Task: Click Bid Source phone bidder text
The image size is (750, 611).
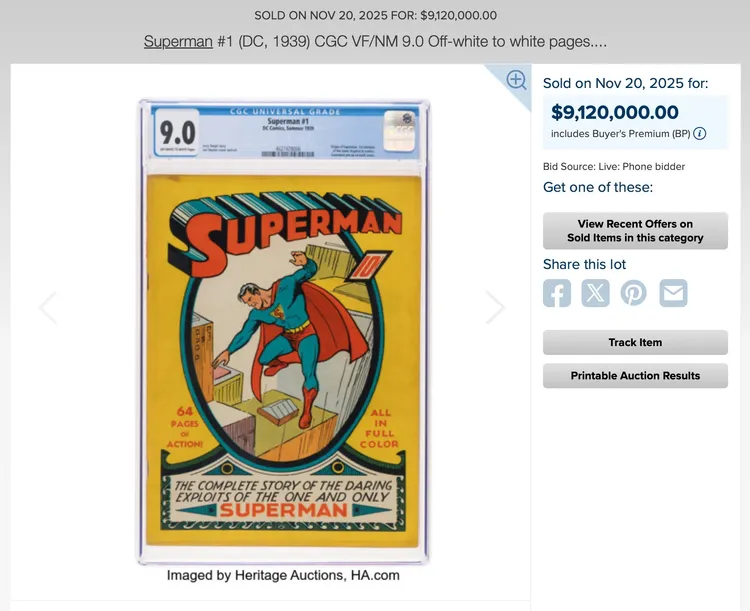Action: (x=614, y=167)
